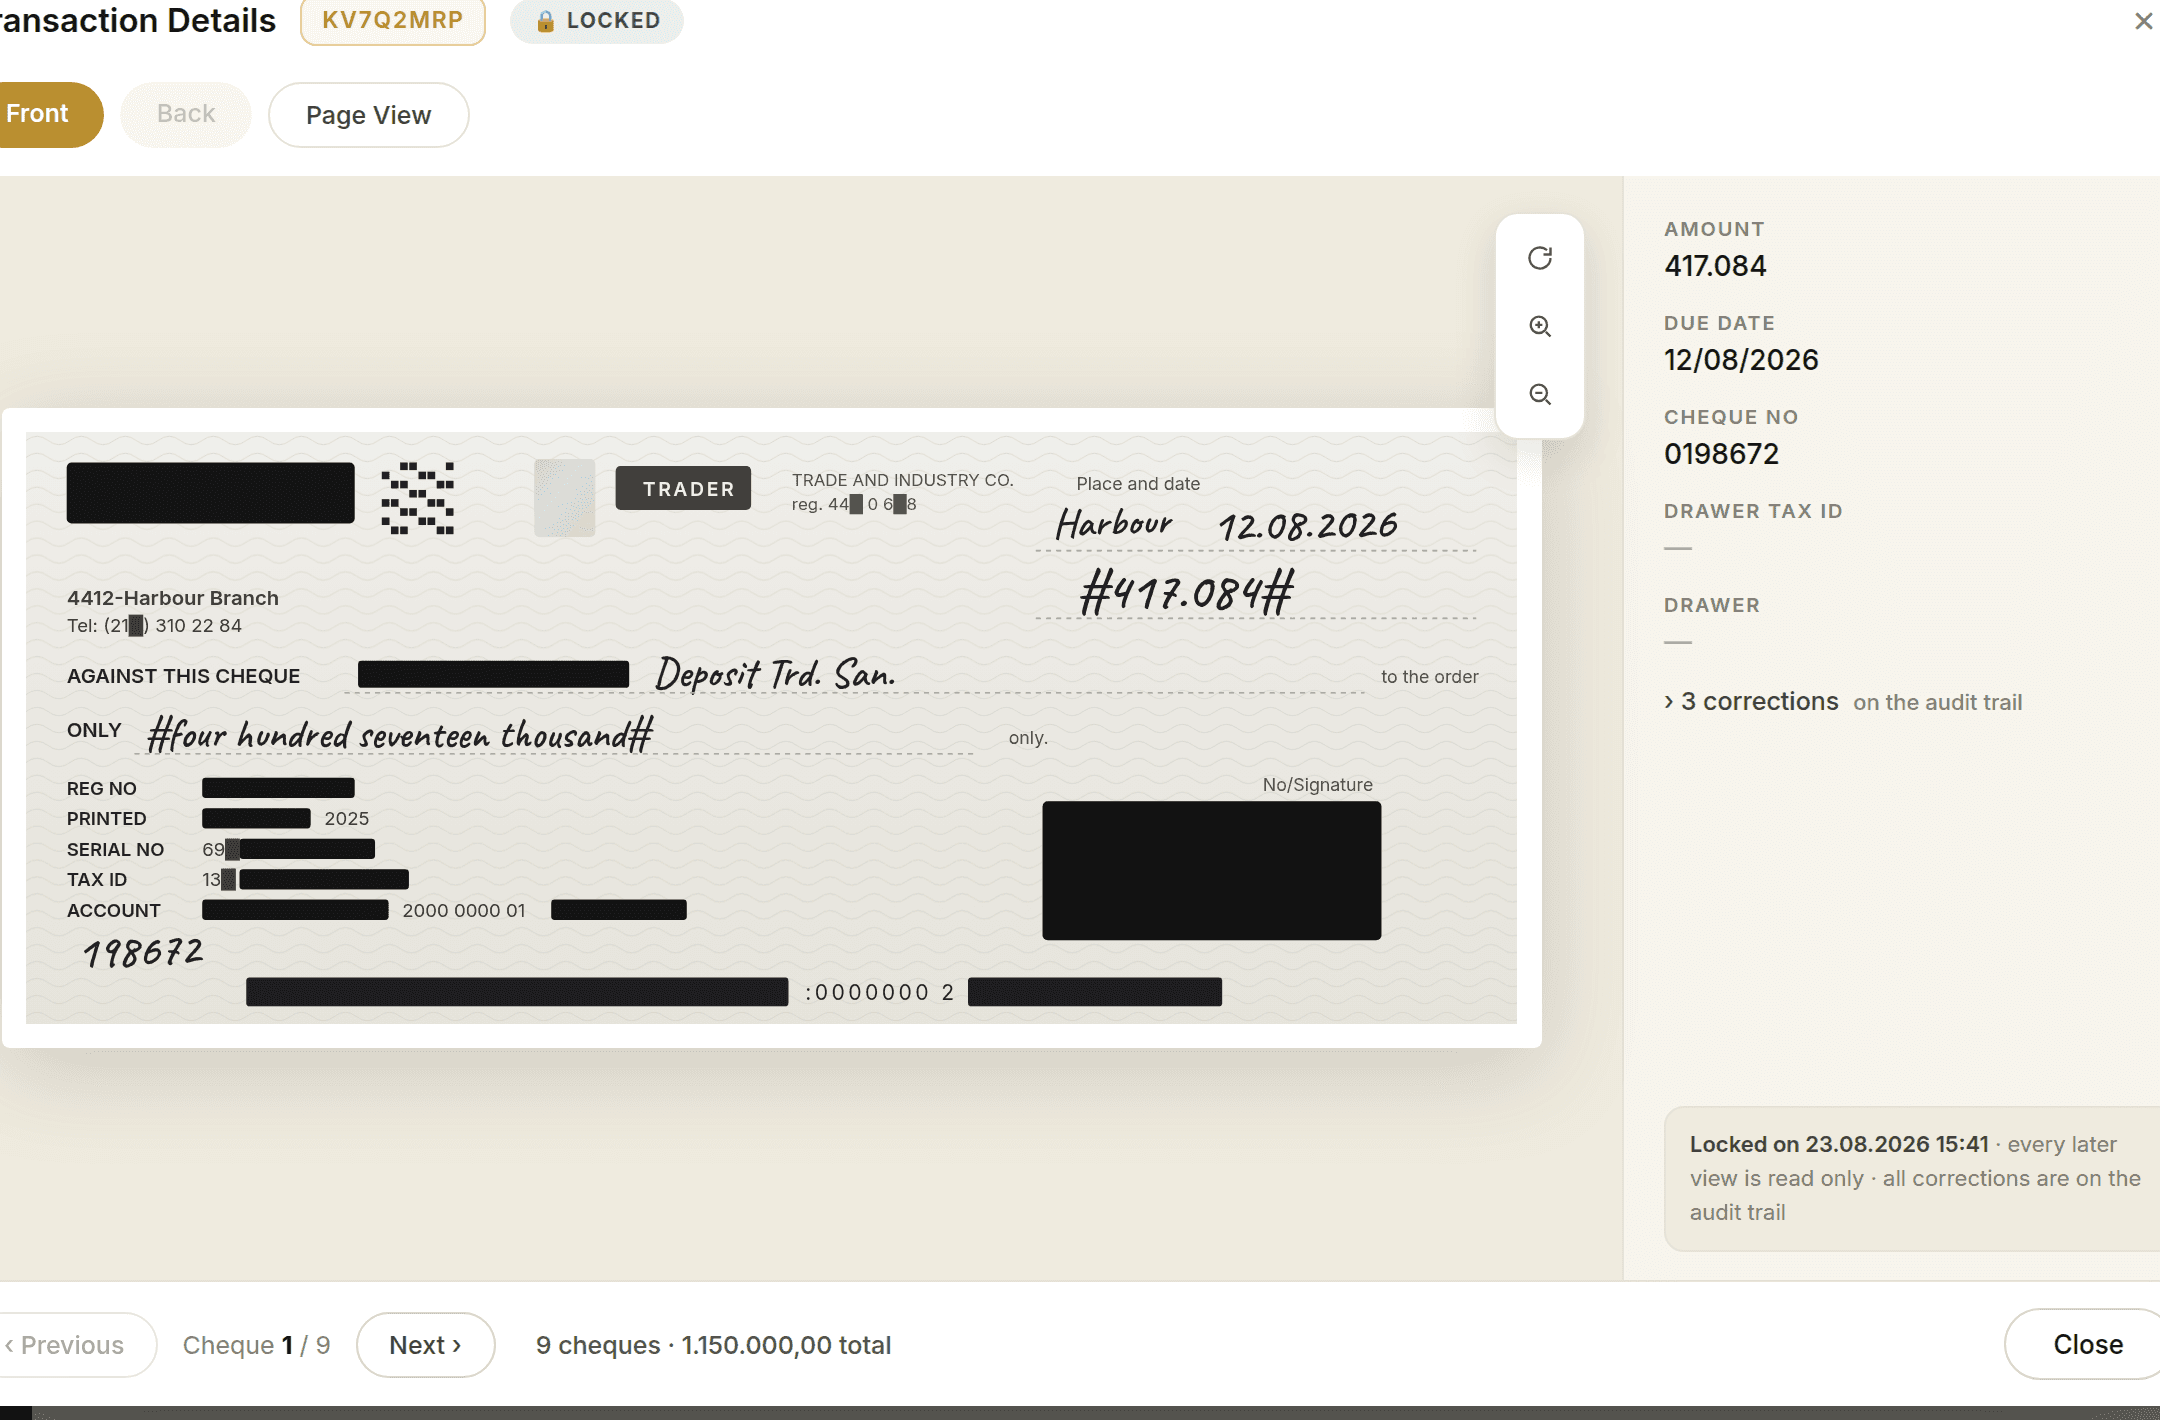2160x1420 pixels.
Task: Select the due date 12/08/2026
Action: coord(1741,360)
